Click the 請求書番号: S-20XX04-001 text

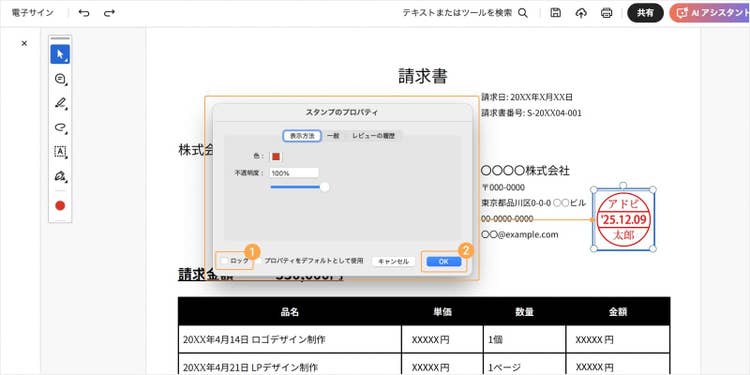coord(531,113)
